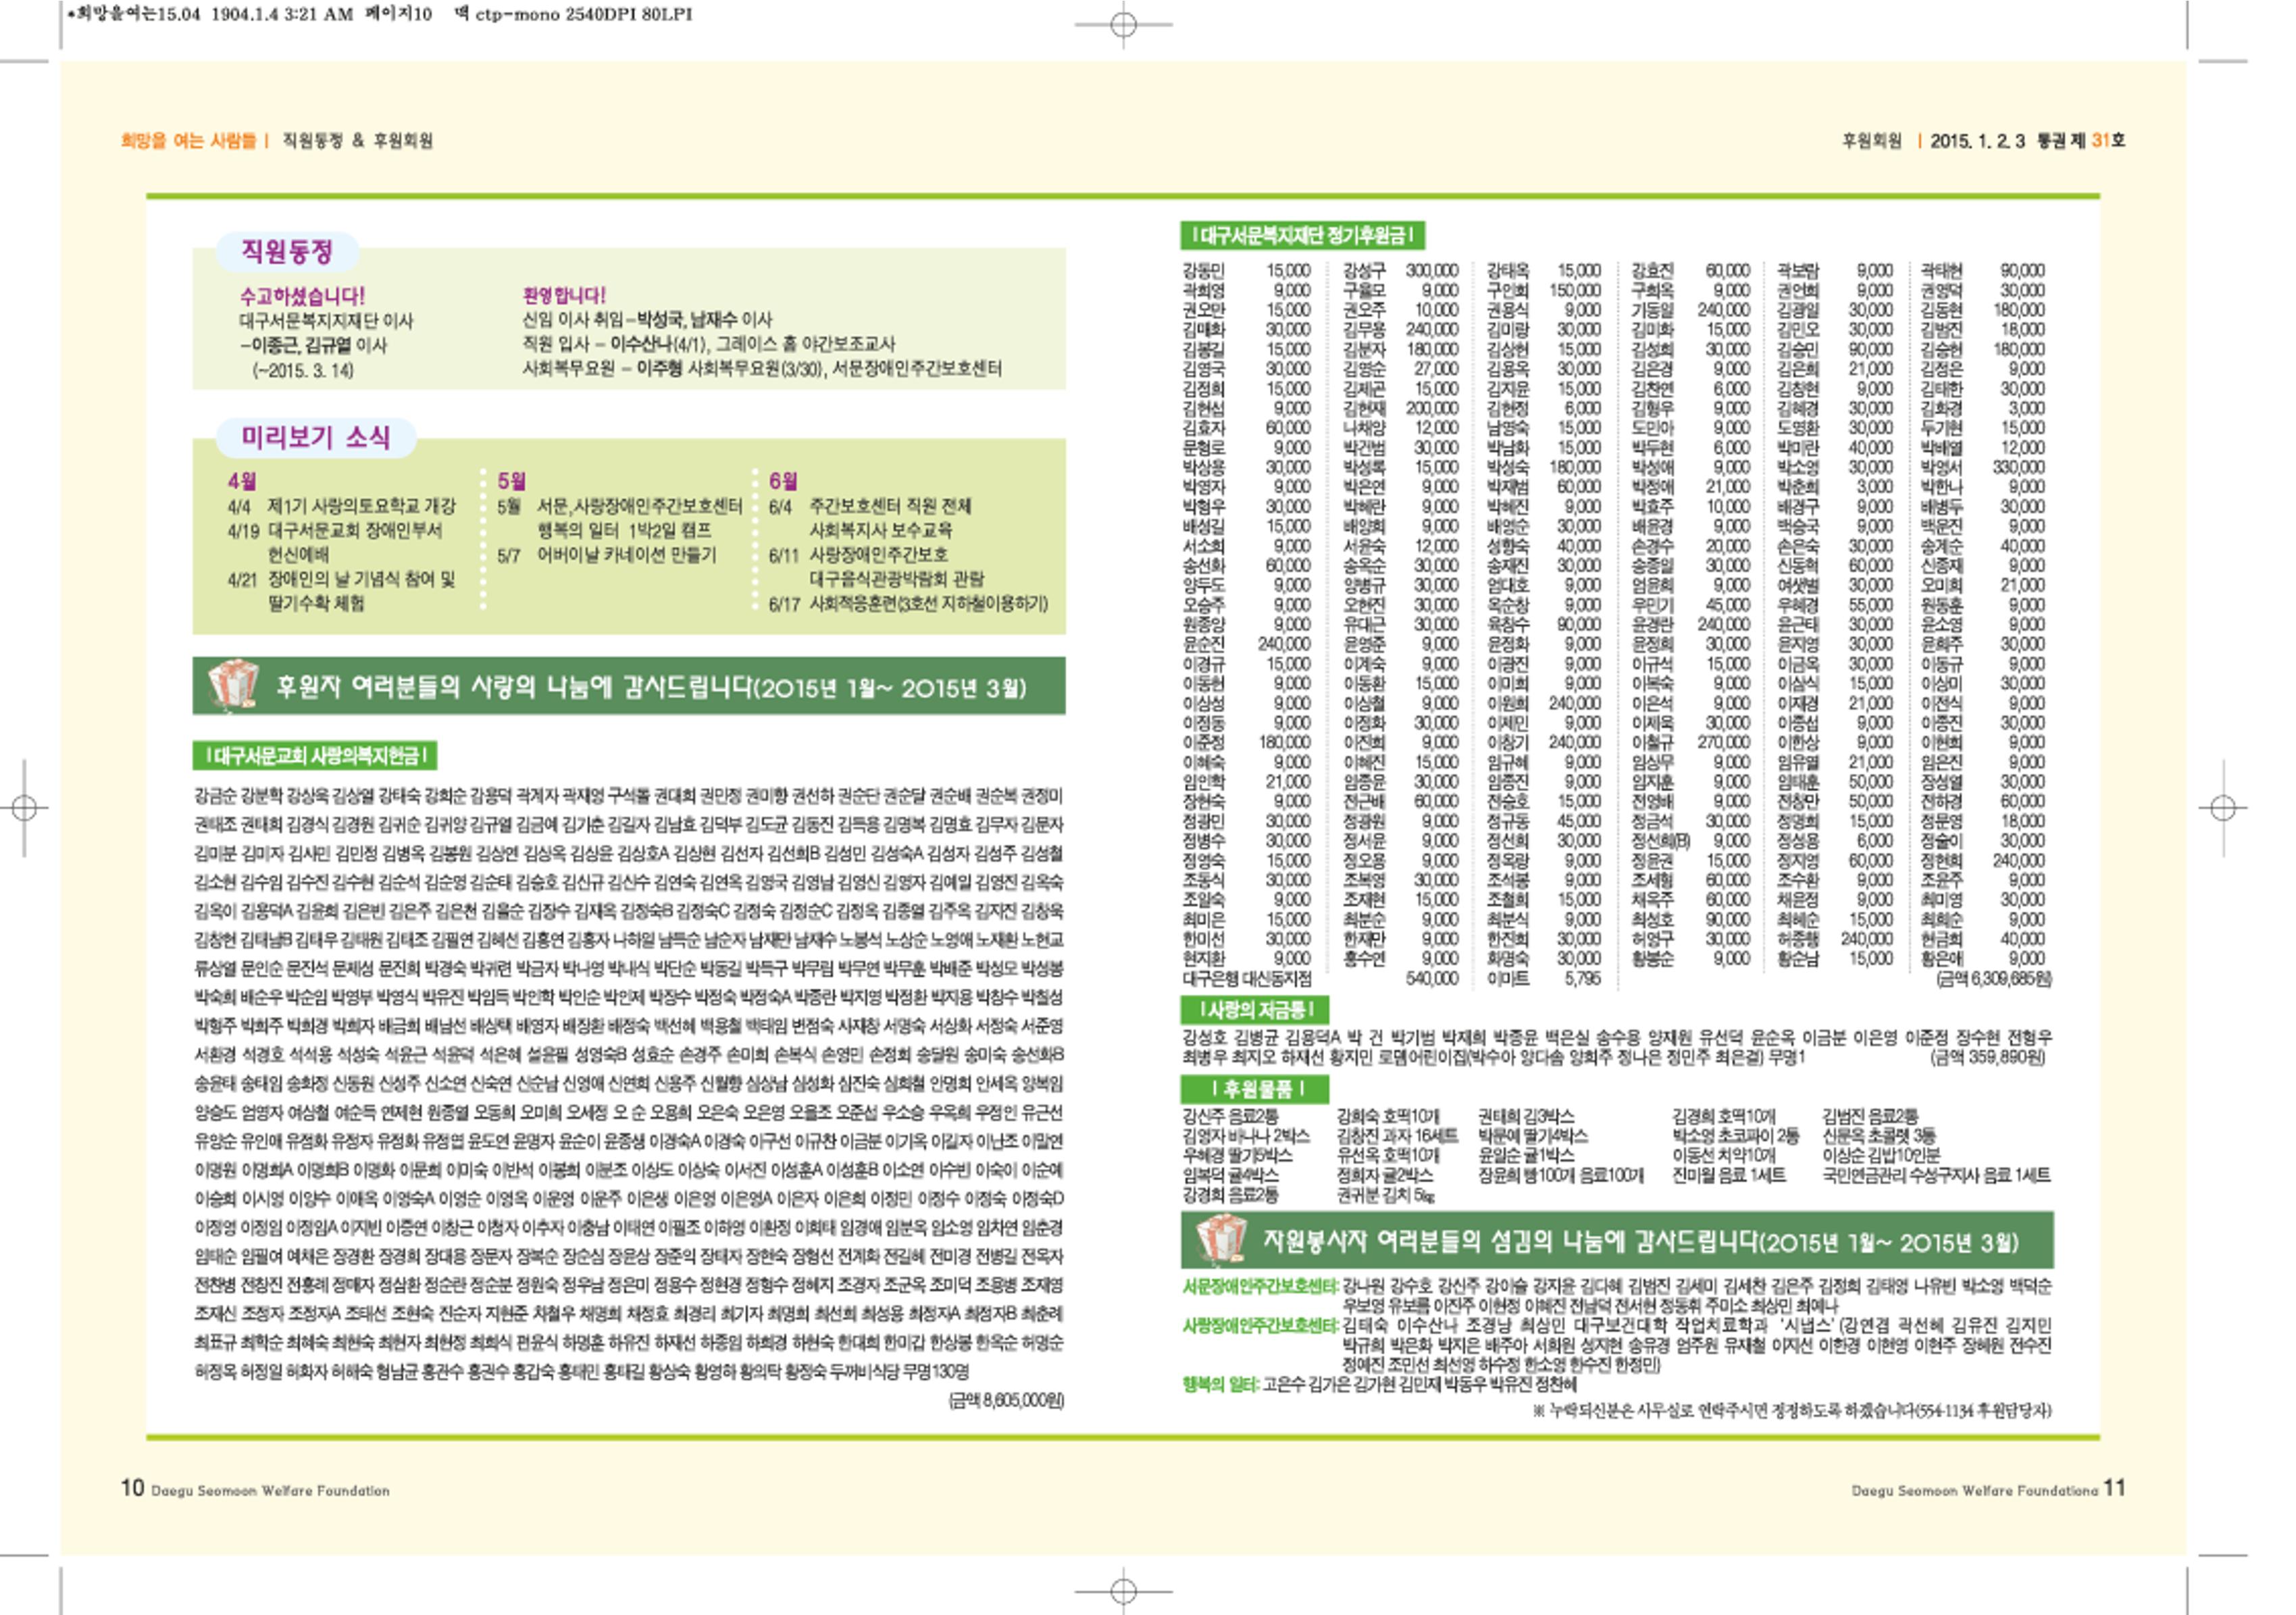Click the bottom center registration crosshair mark

tap(1123, 1590)
